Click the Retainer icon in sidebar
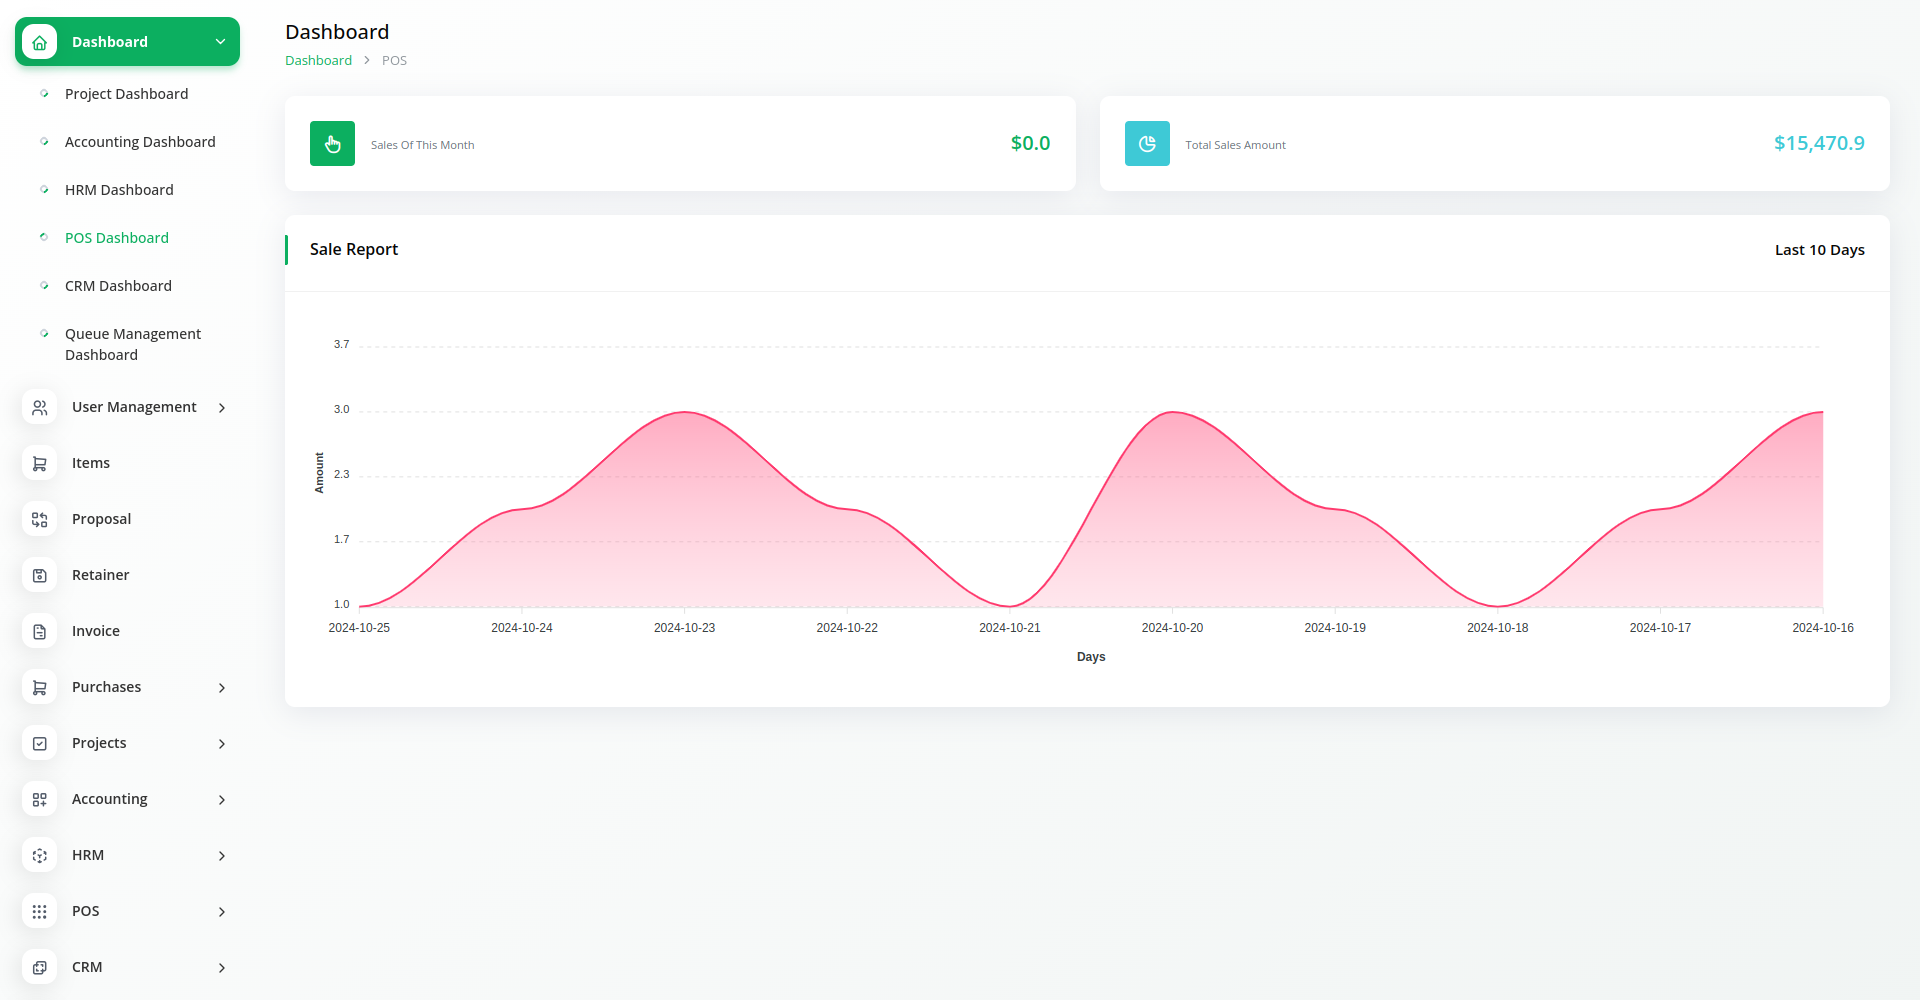1920x1000 pixels. [39, 576]
